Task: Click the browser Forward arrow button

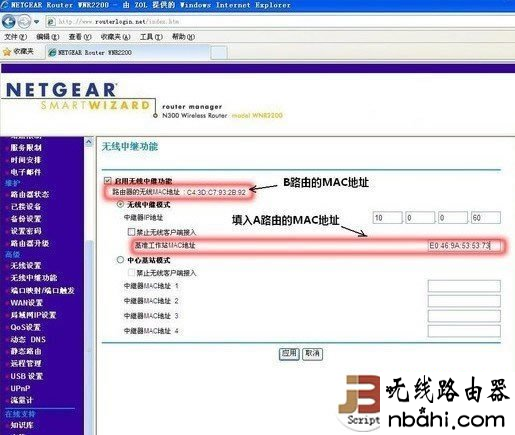Action: tap(24, 22)
